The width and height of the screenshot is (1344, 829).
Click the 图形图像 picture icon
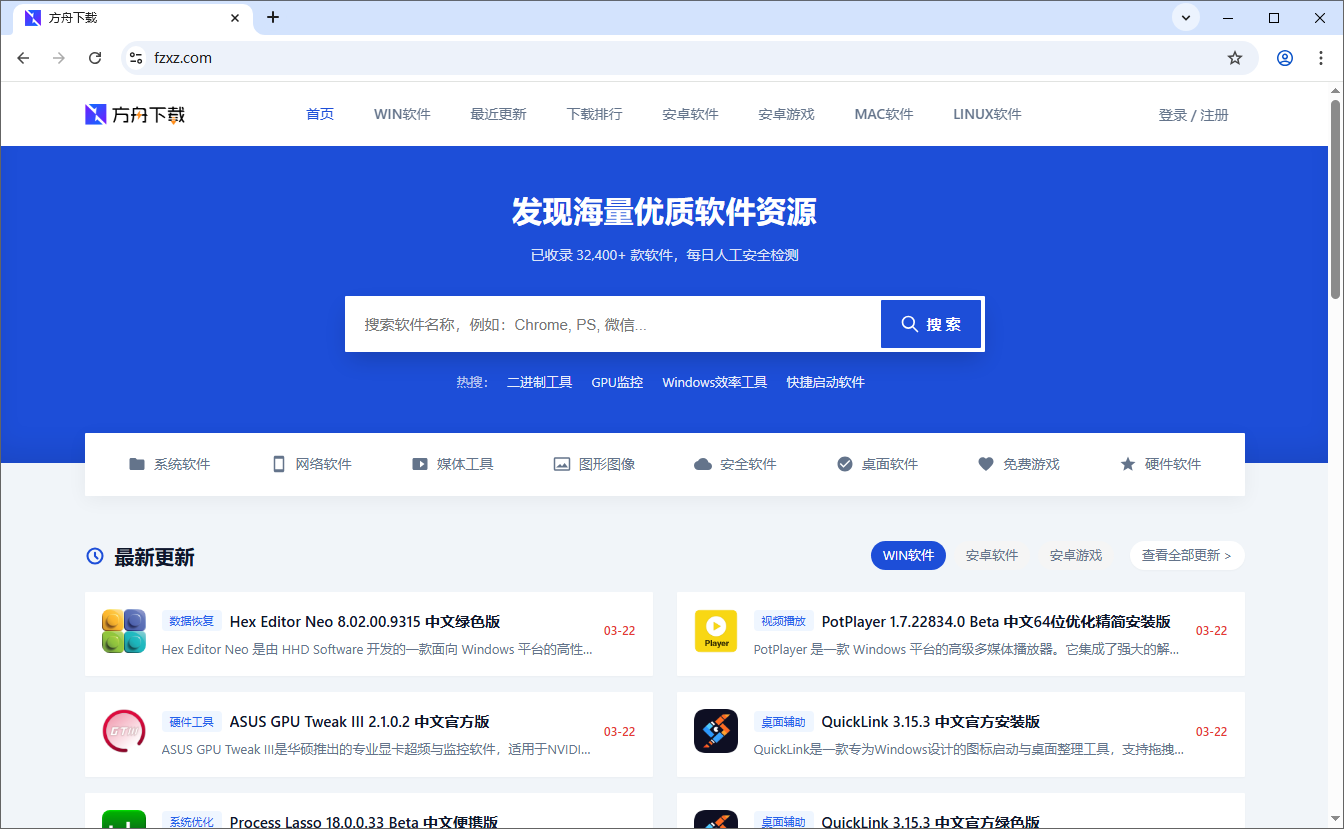(x=561, y=463)
